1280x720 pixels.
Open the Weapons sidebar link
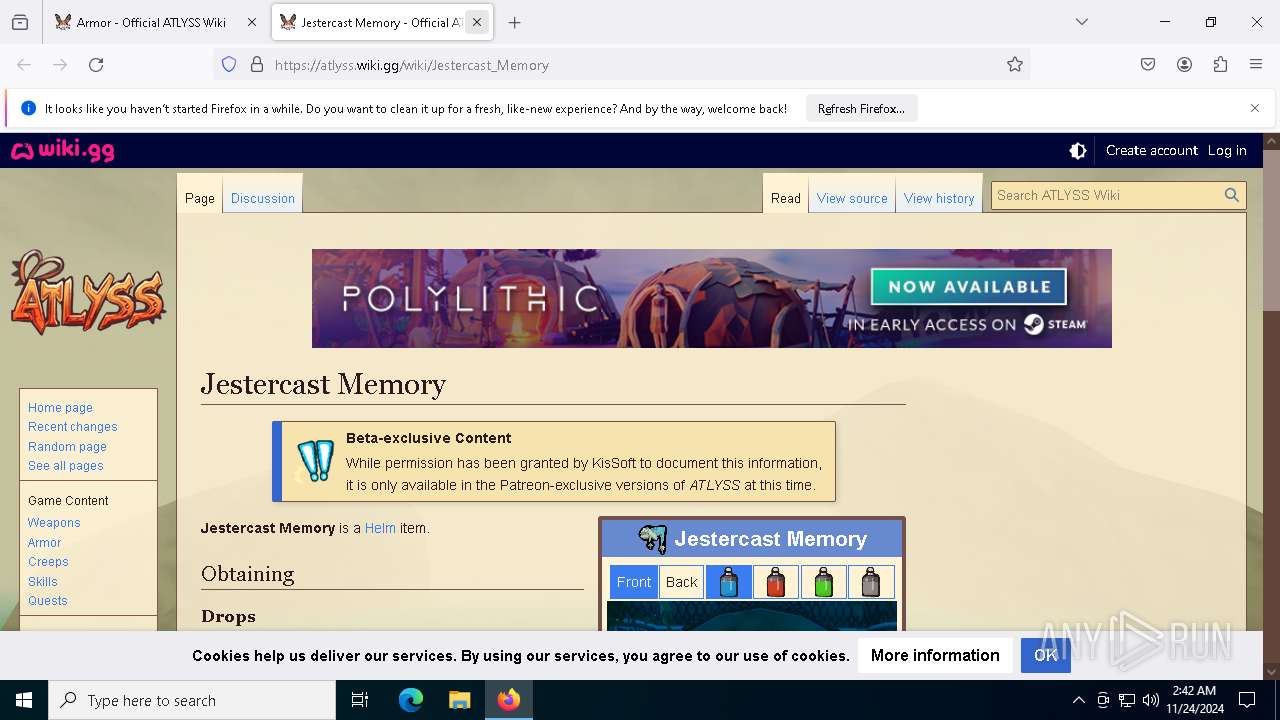(54, 523)
